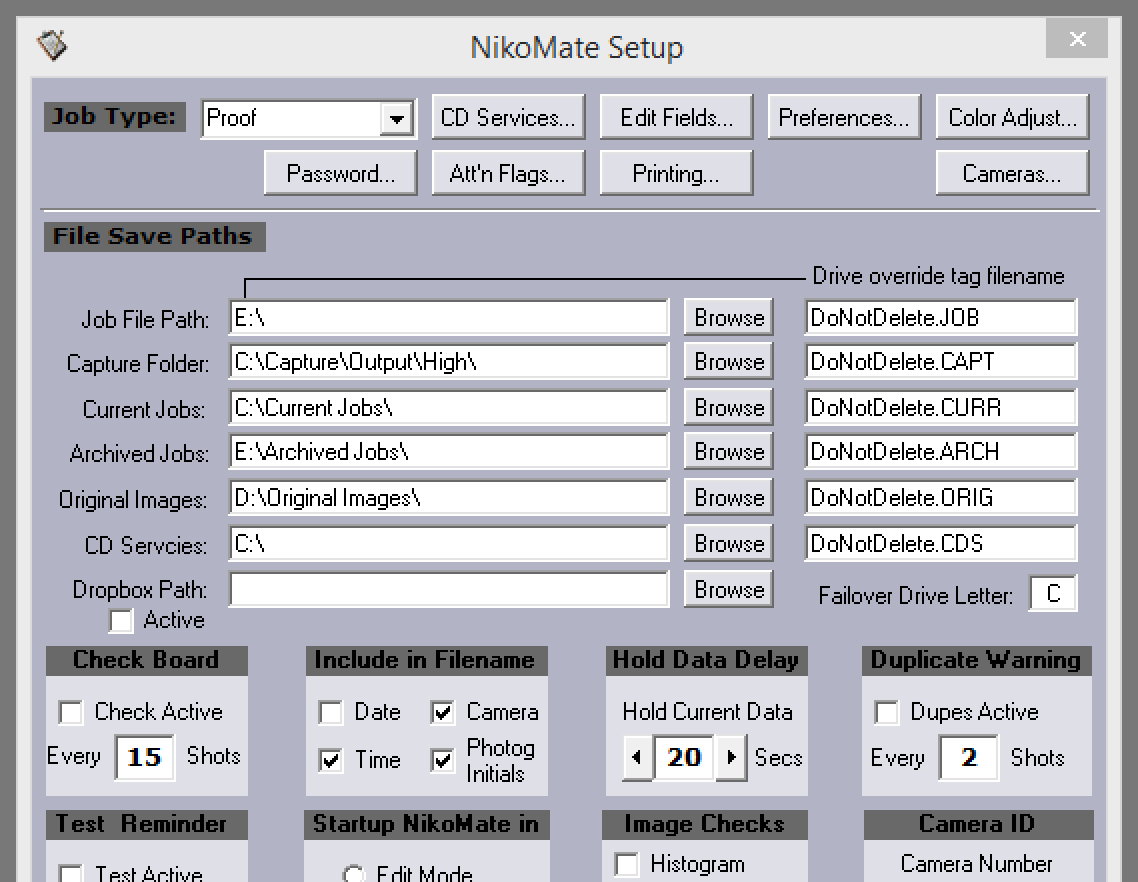The height and width of the screenshot is (882, 1138).
Task: Click the Job File Path input field
Action: 449,318
